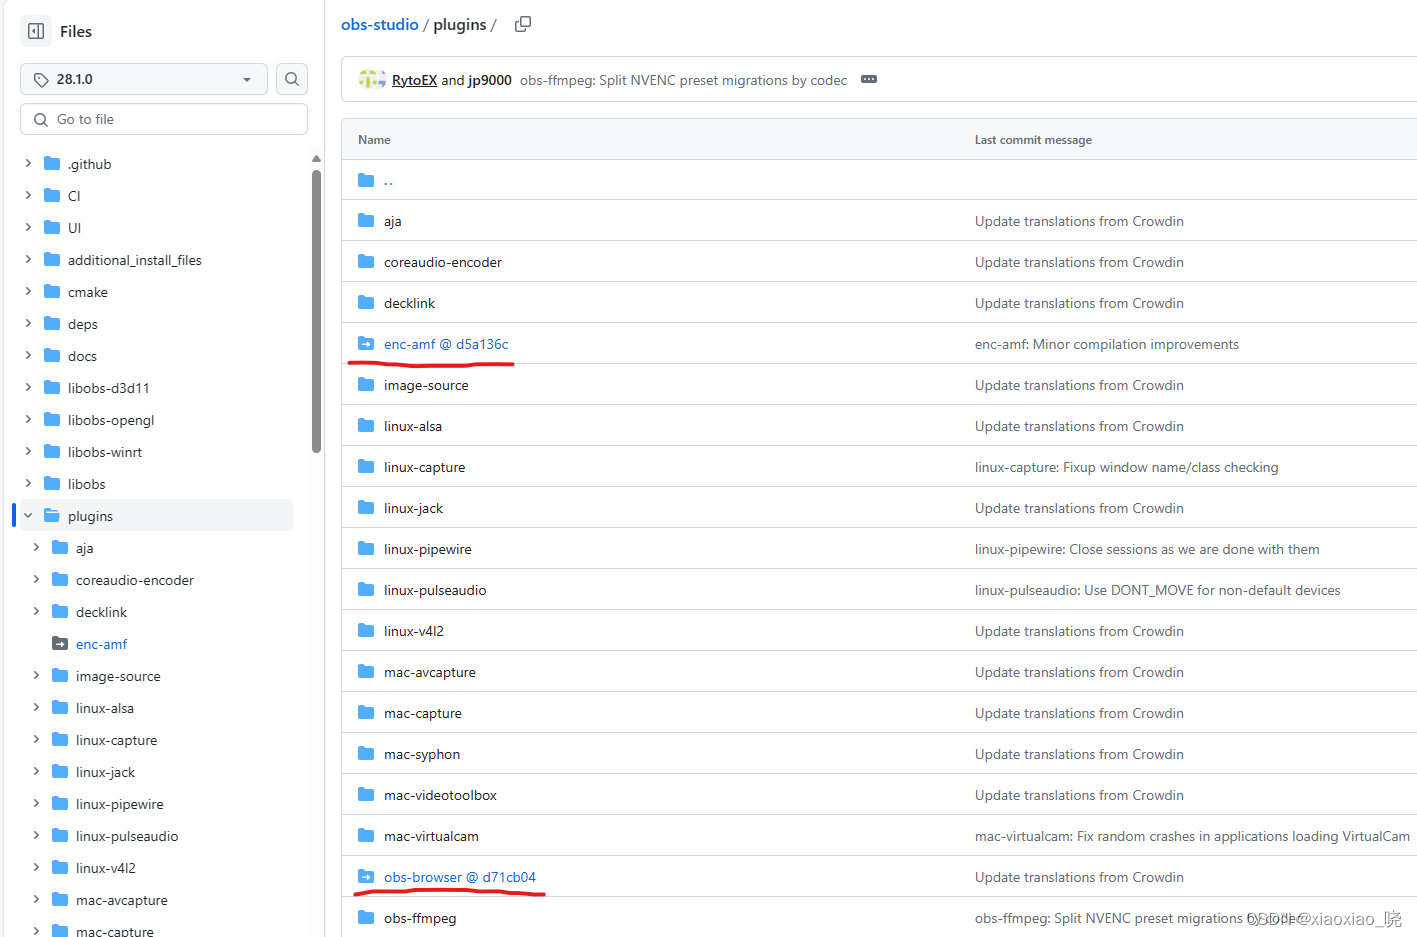The width and height of the screenshot is (1417, 937).
Task: Expand the aja subfolder chevron in tree
Action: point(36,547)
